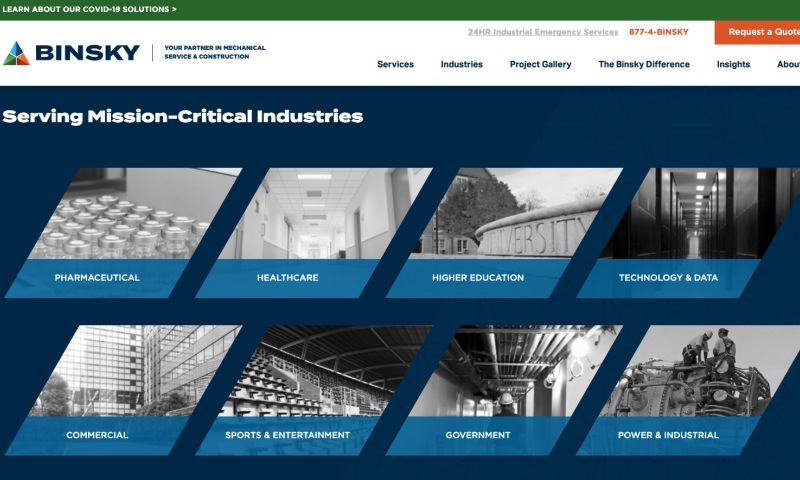Click the 877-4-BINSKY phone number
Image resolution: width=800 pixels, height=480 pixels.
(x=658, y=32)
